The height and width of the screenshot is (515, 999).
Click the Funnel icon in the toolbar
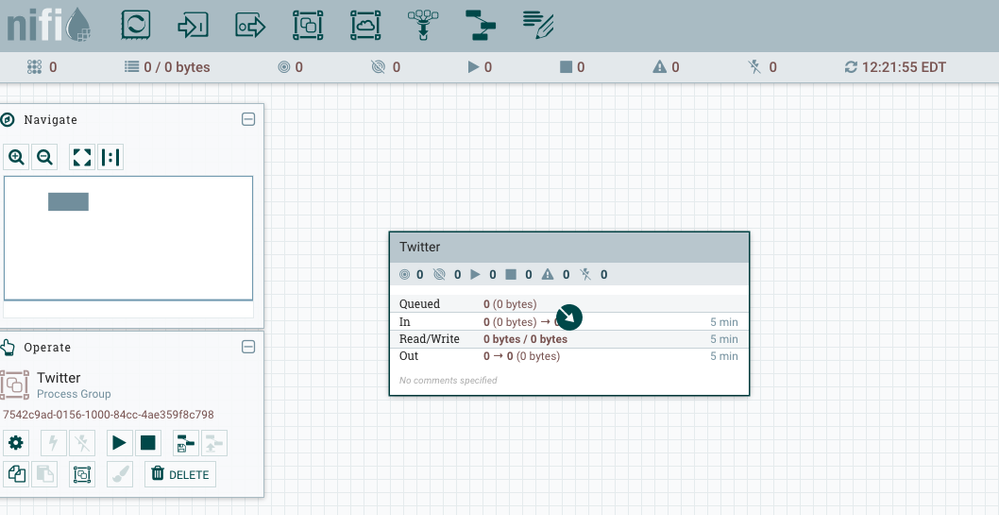tap(424, 25)
